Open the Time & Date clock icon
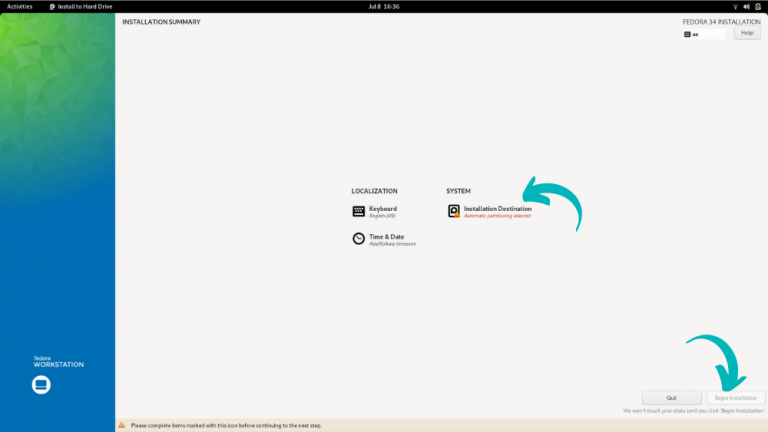The height and width of the screenshot is (432, 768). click(359, 239)
